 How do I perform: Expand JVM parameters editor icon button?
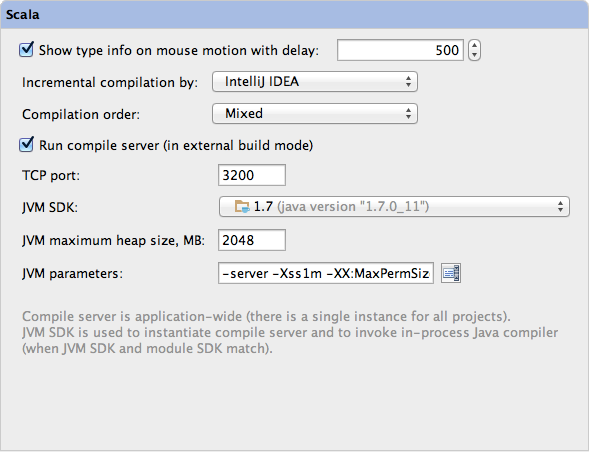click(x=451, y=273)
